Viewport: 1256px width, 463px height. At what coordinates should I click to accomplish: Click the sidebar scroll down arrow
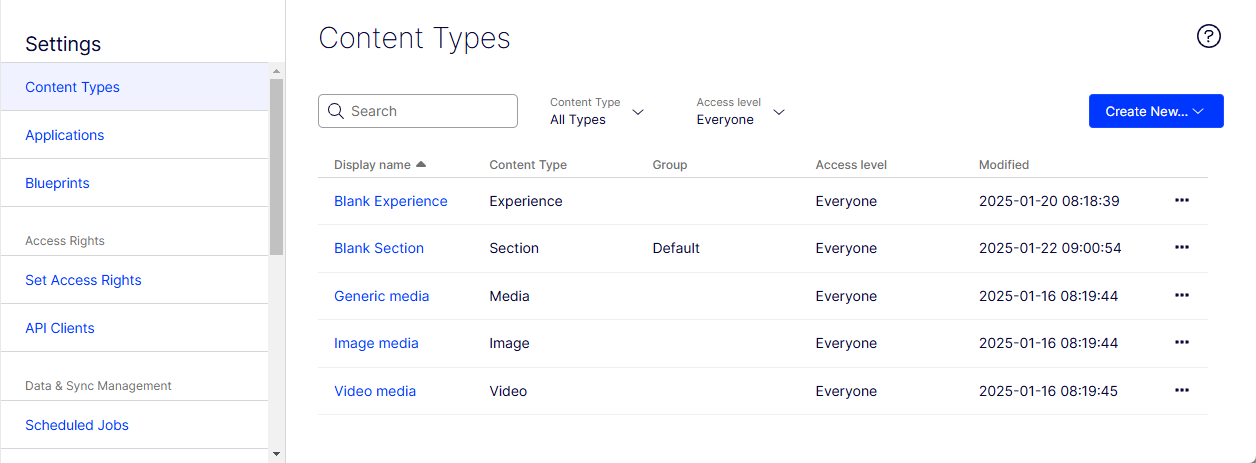(x=277, y=454)
